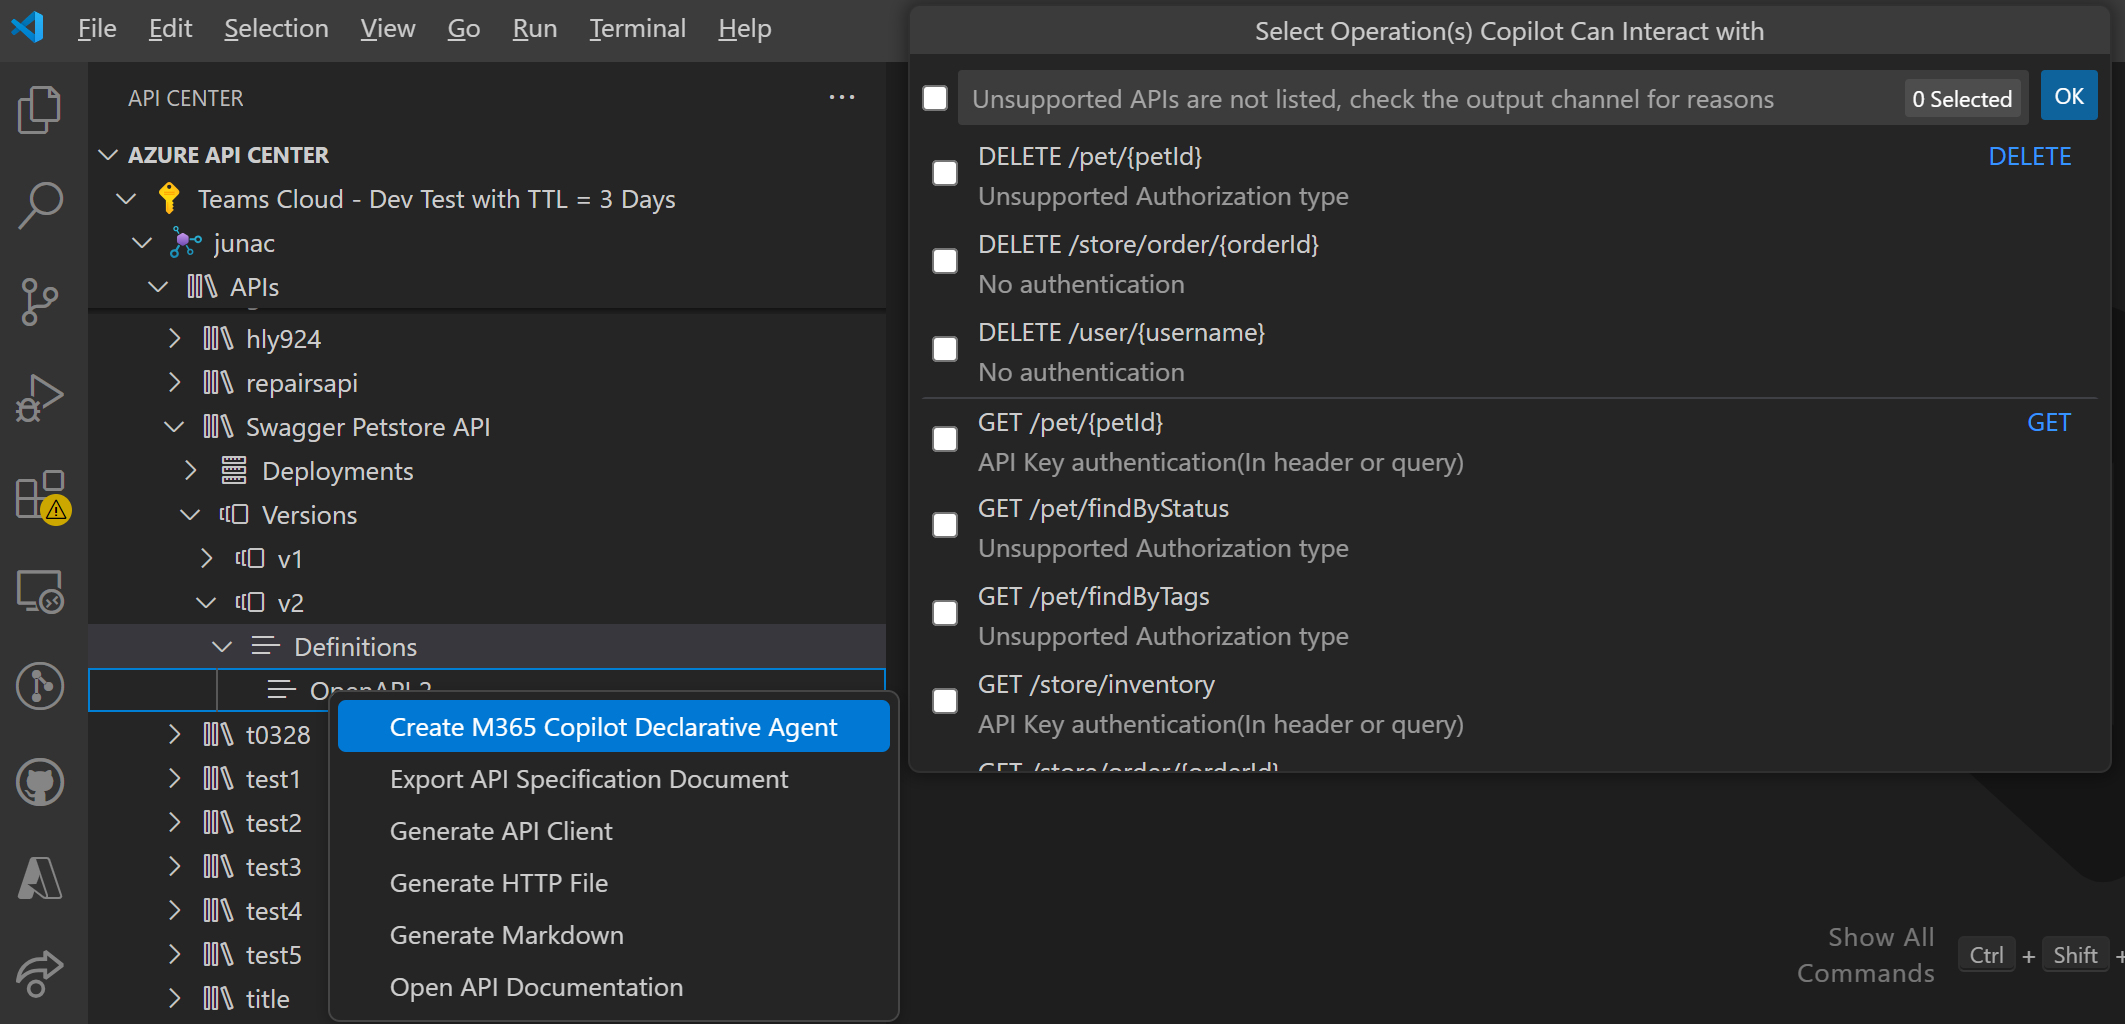Check GET /pet/{petId} operation

945,439
